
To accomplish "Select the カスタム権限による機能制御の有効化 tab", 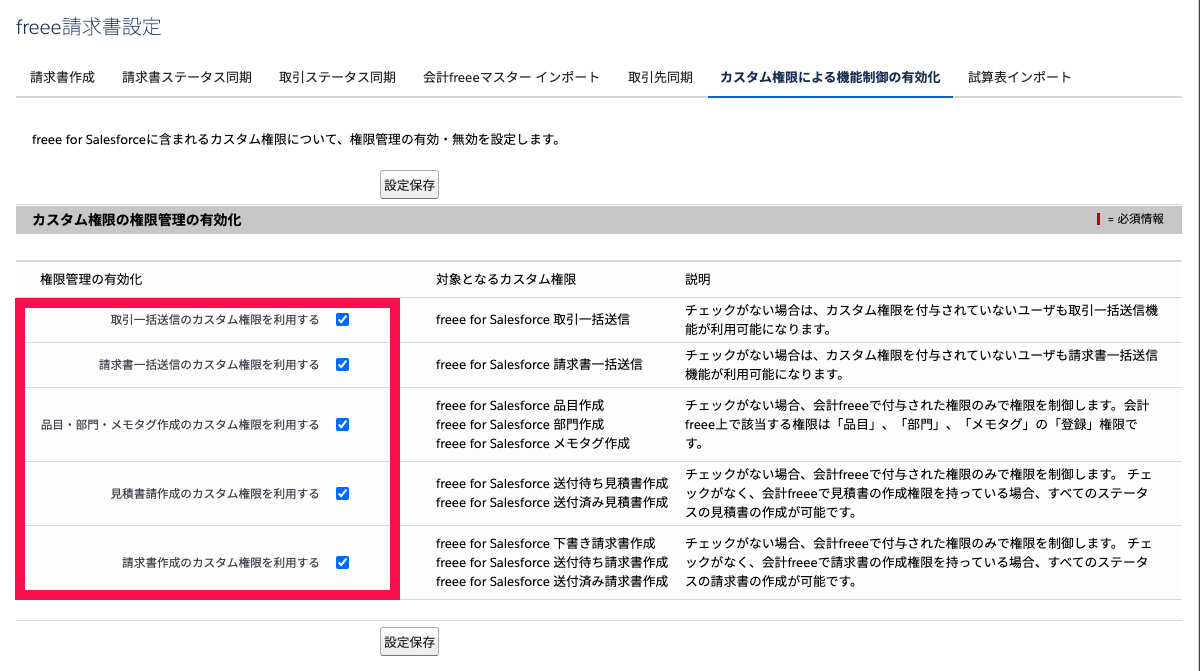I will [828, 75].
